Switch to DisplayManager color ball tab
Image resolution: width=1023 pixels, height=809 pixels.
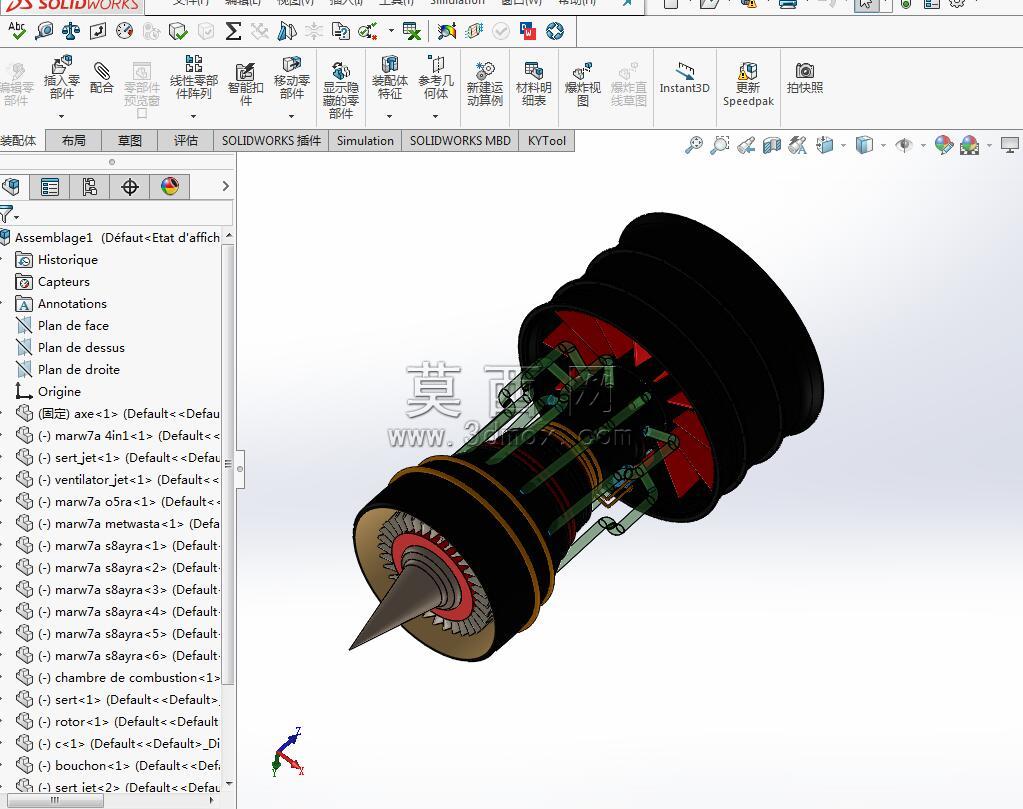[170, 187]
